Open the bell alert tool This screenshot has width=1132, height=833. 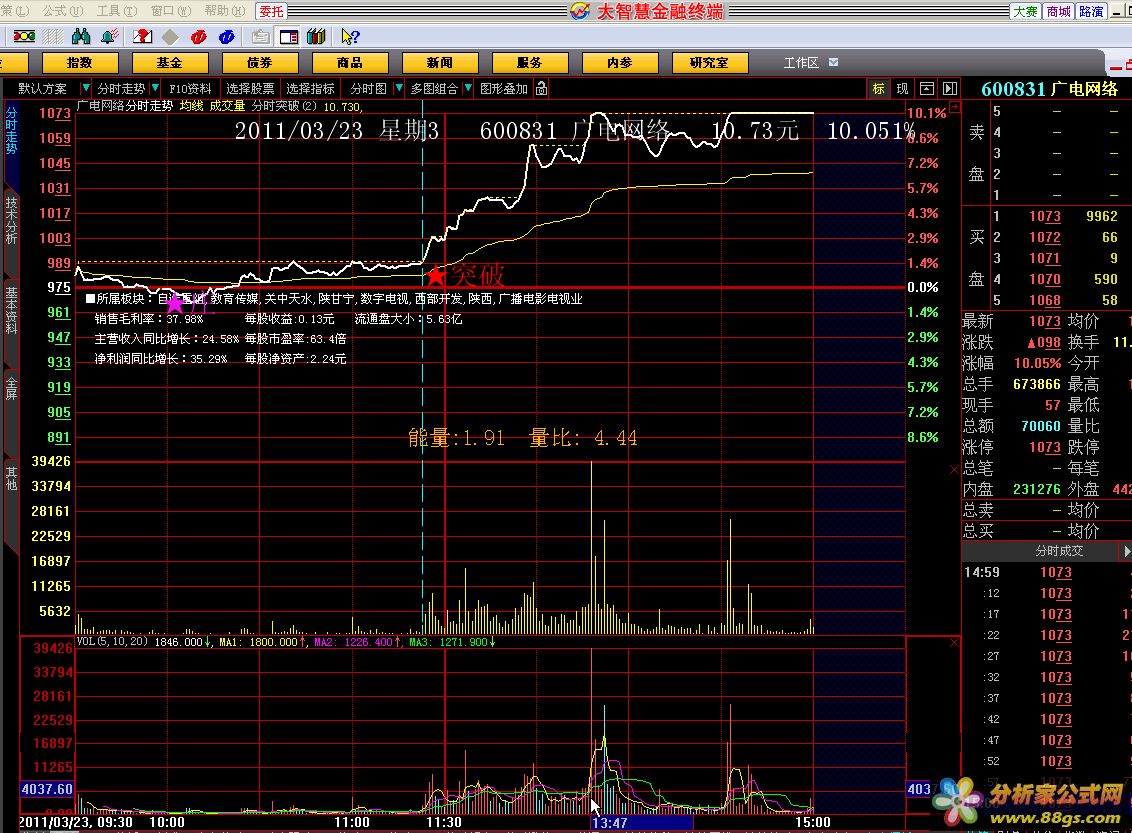110,36
